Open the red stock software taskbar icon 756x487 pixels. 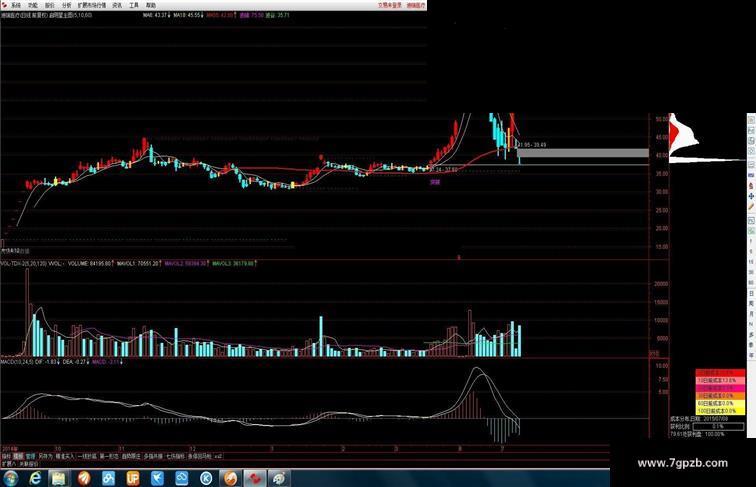coord(254,478)
